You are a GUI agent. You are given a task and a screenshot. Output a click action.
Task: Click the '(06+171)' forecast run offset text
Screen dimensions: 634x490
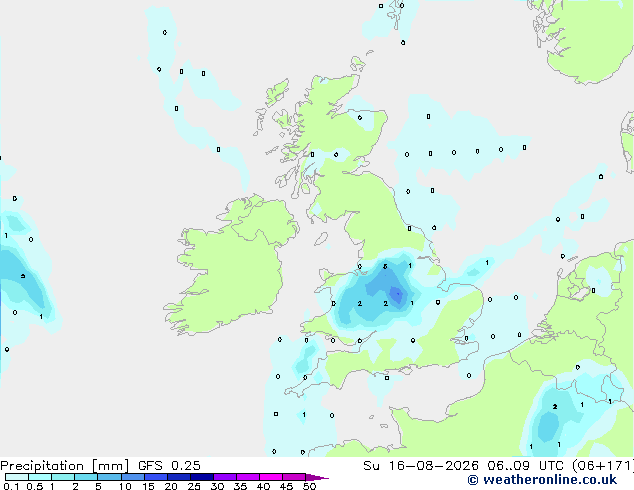click(602, 466)
